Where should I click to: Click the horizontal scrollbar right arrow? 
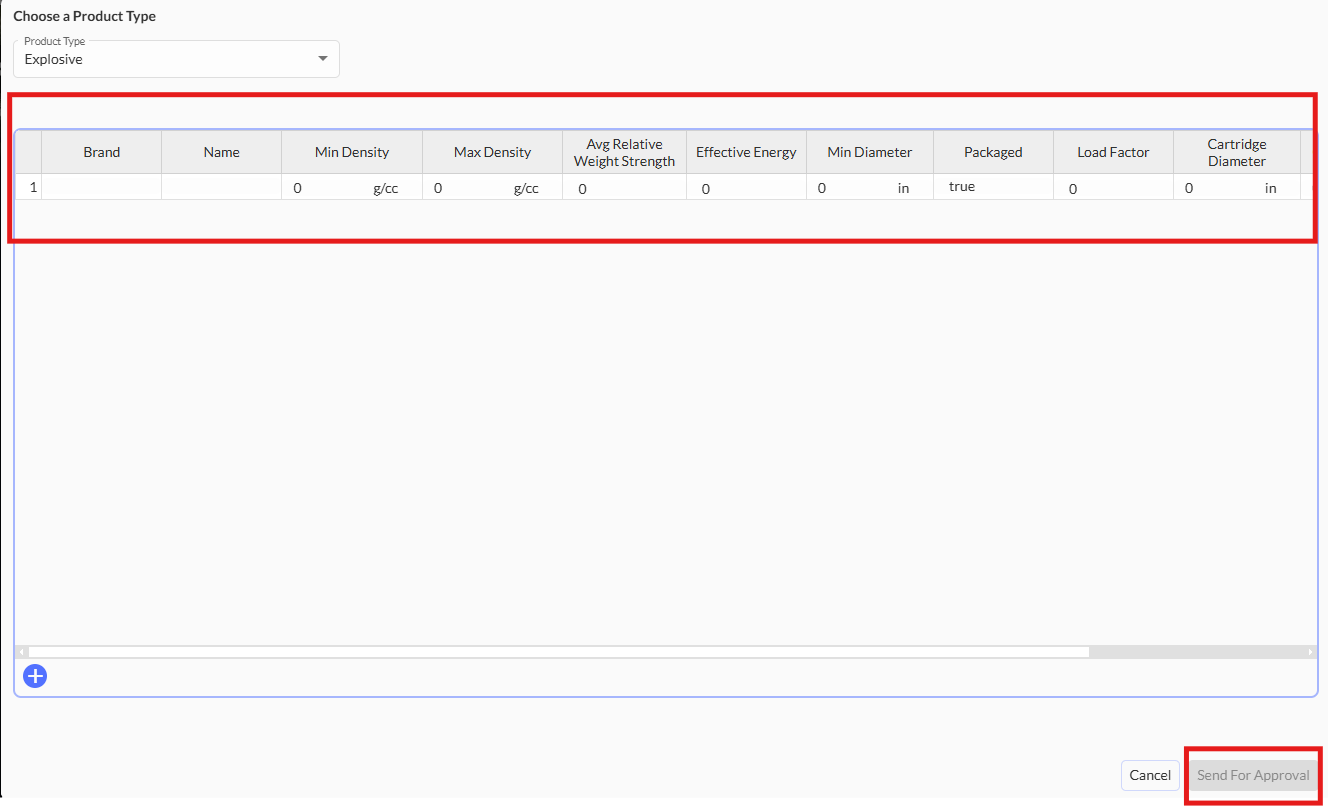point(1310,652)
